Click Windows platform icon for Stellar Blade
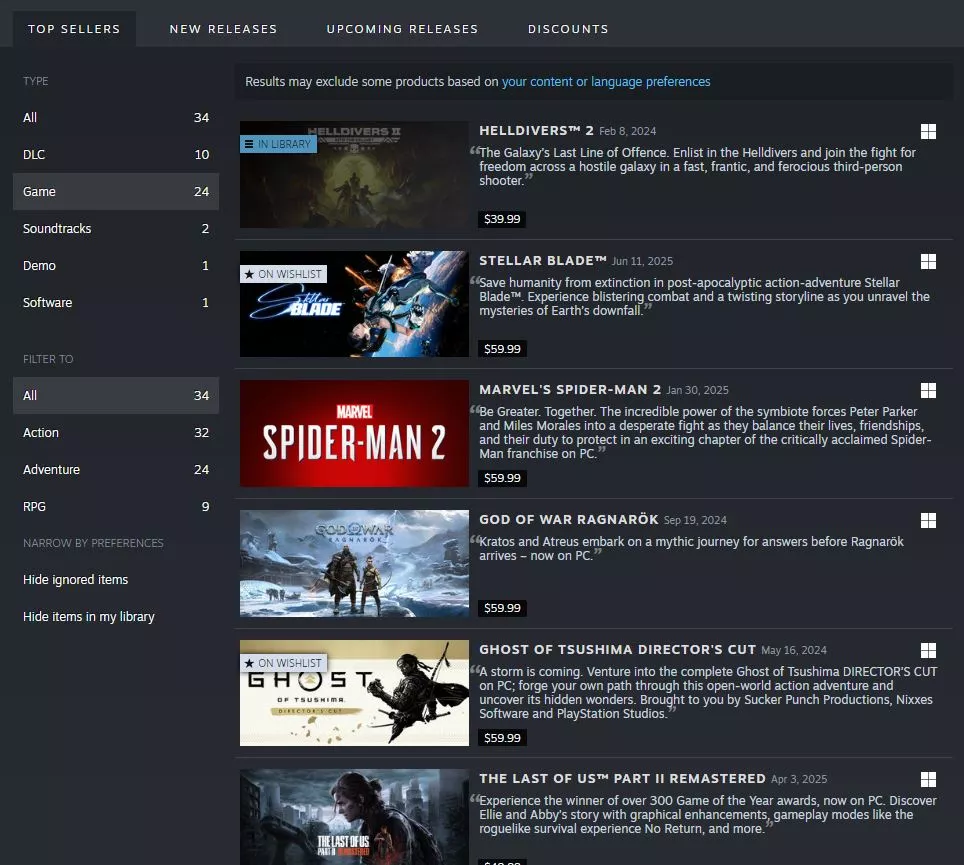 928,261
